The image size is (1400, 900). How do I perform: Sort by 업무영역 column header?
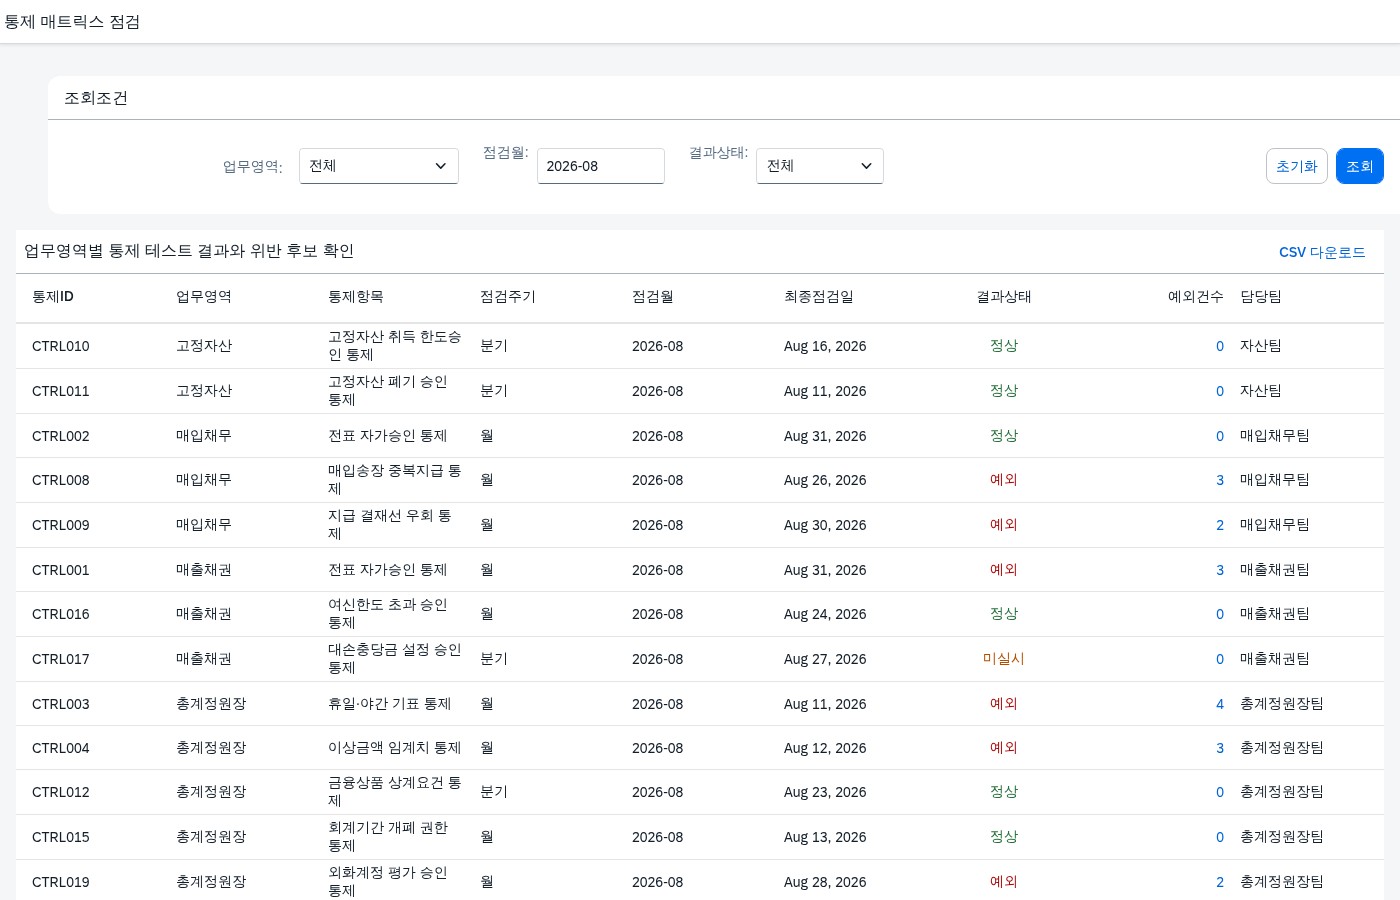coord(204,297)
